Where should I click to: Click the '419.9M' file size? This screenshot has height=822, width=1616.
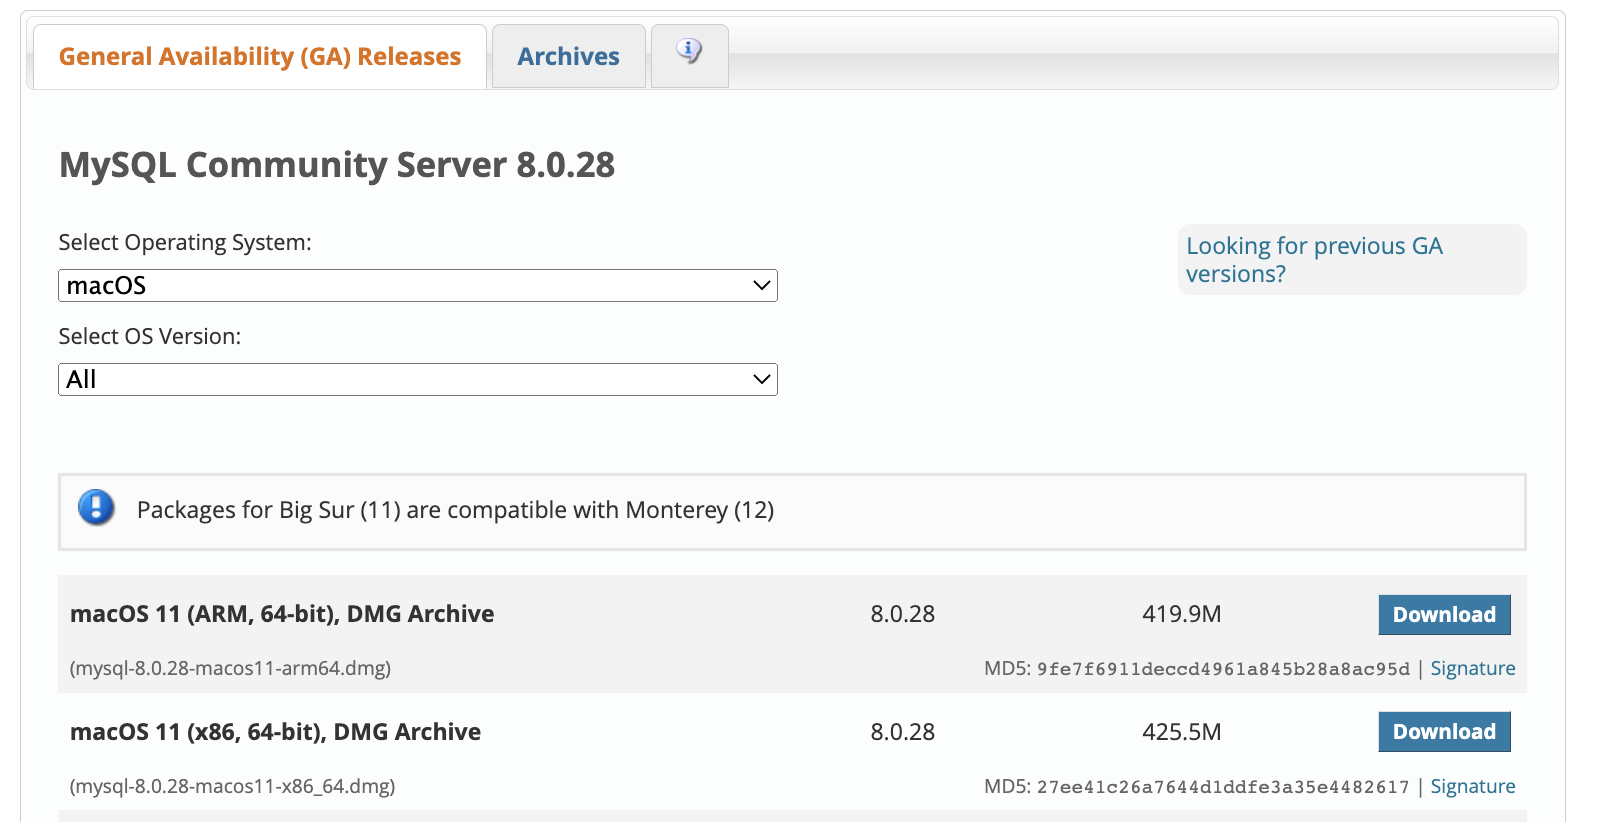pyautogui.click(x=1182, y=614)
